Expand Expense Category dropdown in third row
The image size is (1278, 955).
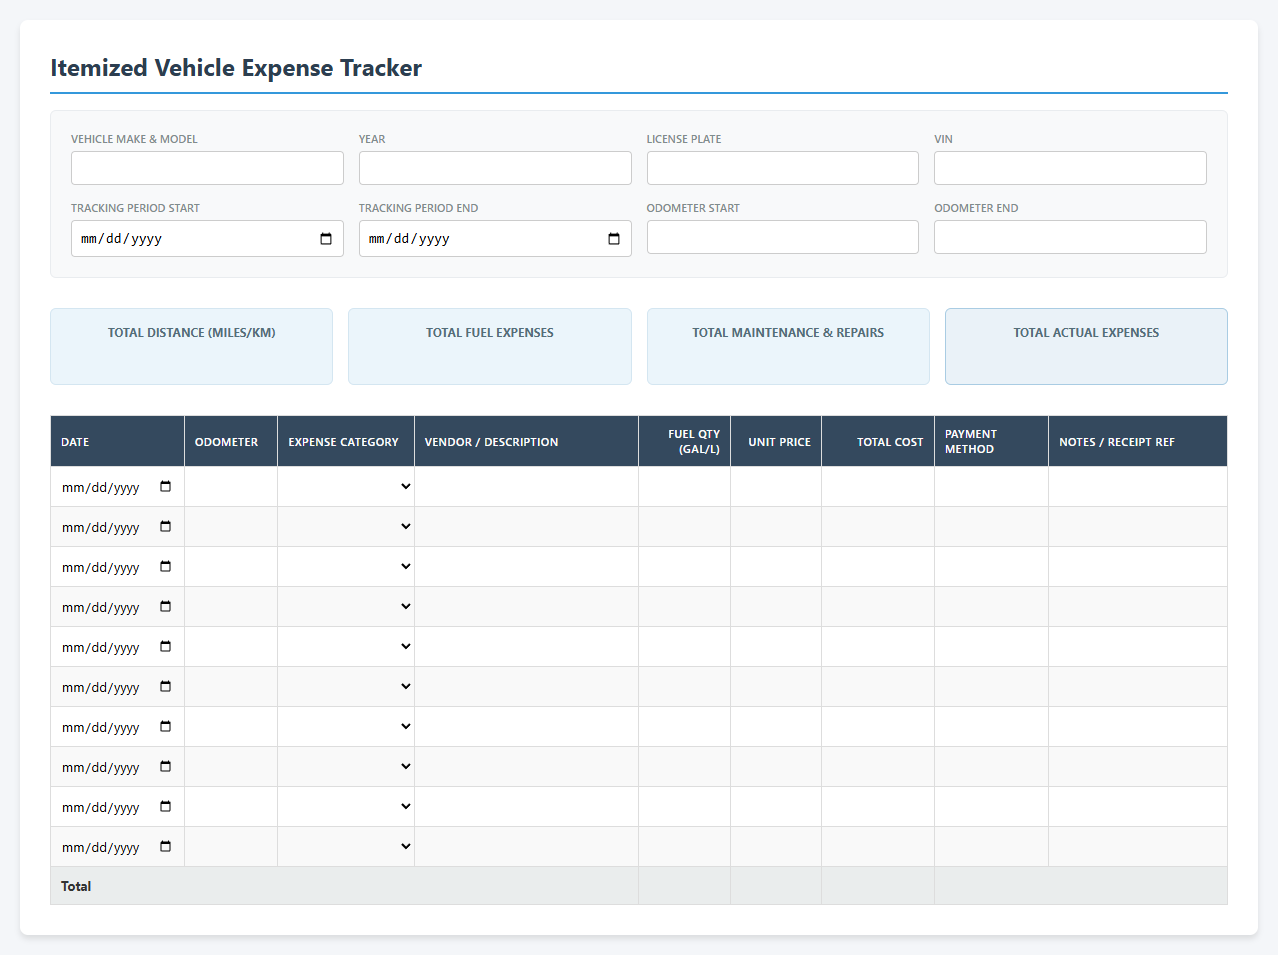[x=346, y=567]
